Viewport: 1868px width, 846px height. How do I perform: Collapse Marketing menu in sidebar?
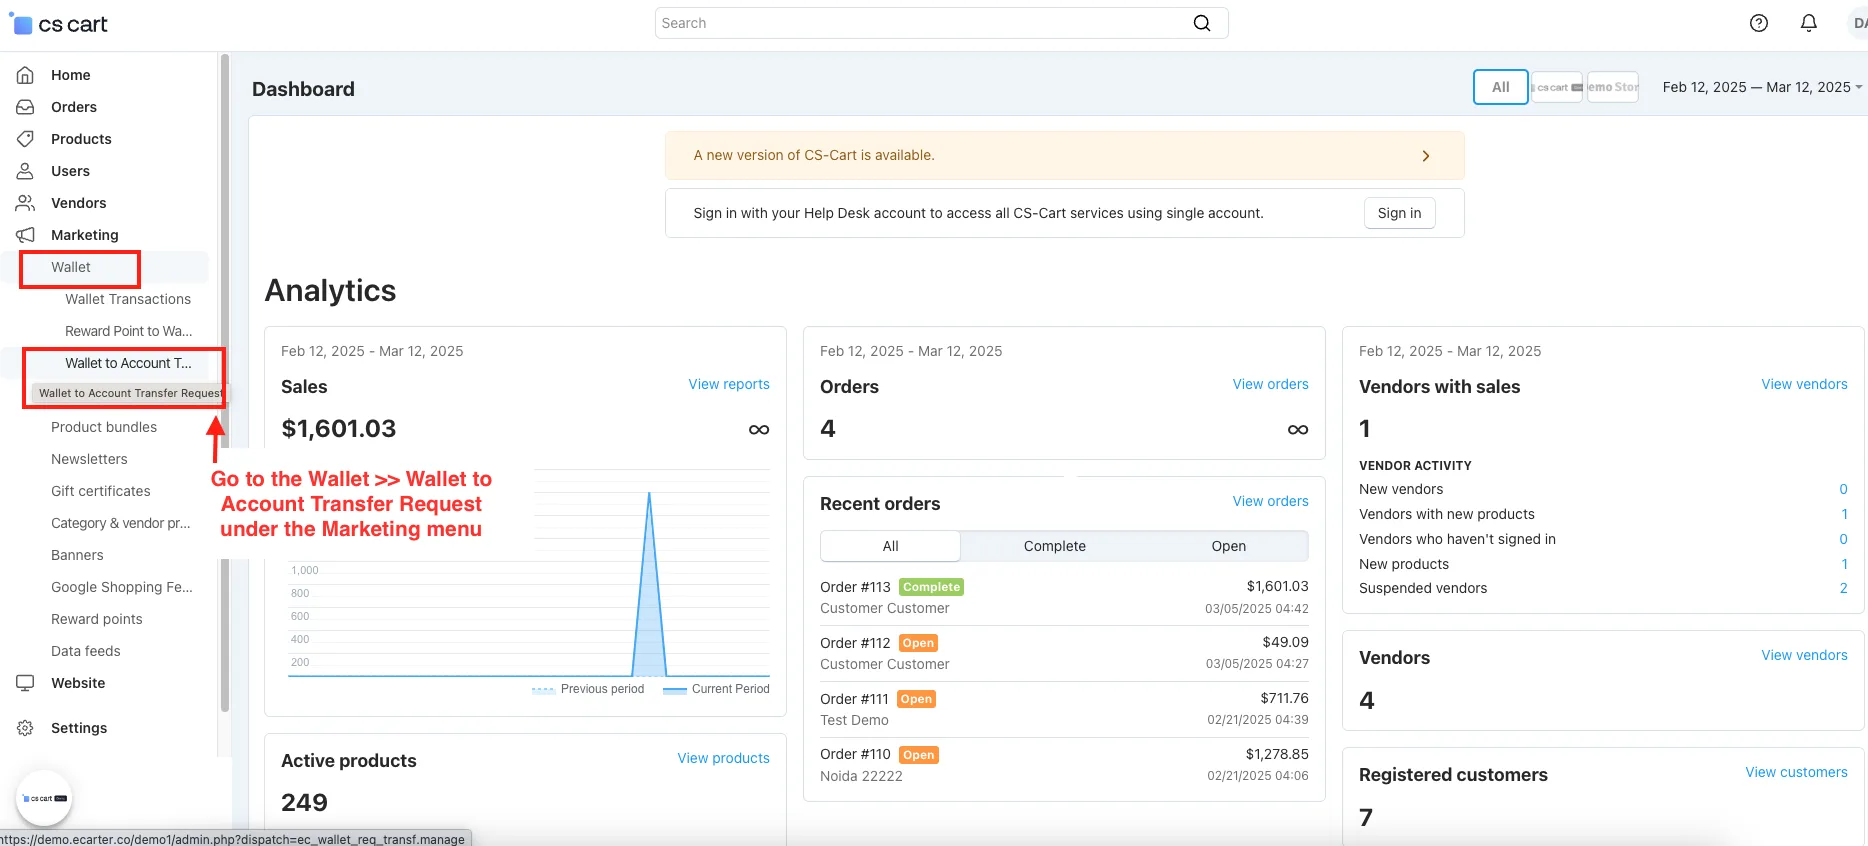(84, 235)
